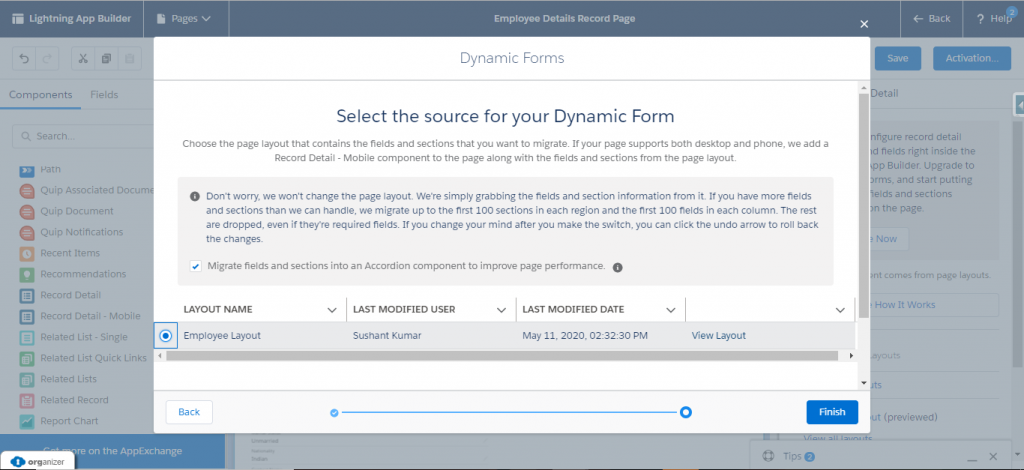Click the dialog vertical scrollbar
The width and height of the screenshot is (1024, 470).
click(864, 206)
